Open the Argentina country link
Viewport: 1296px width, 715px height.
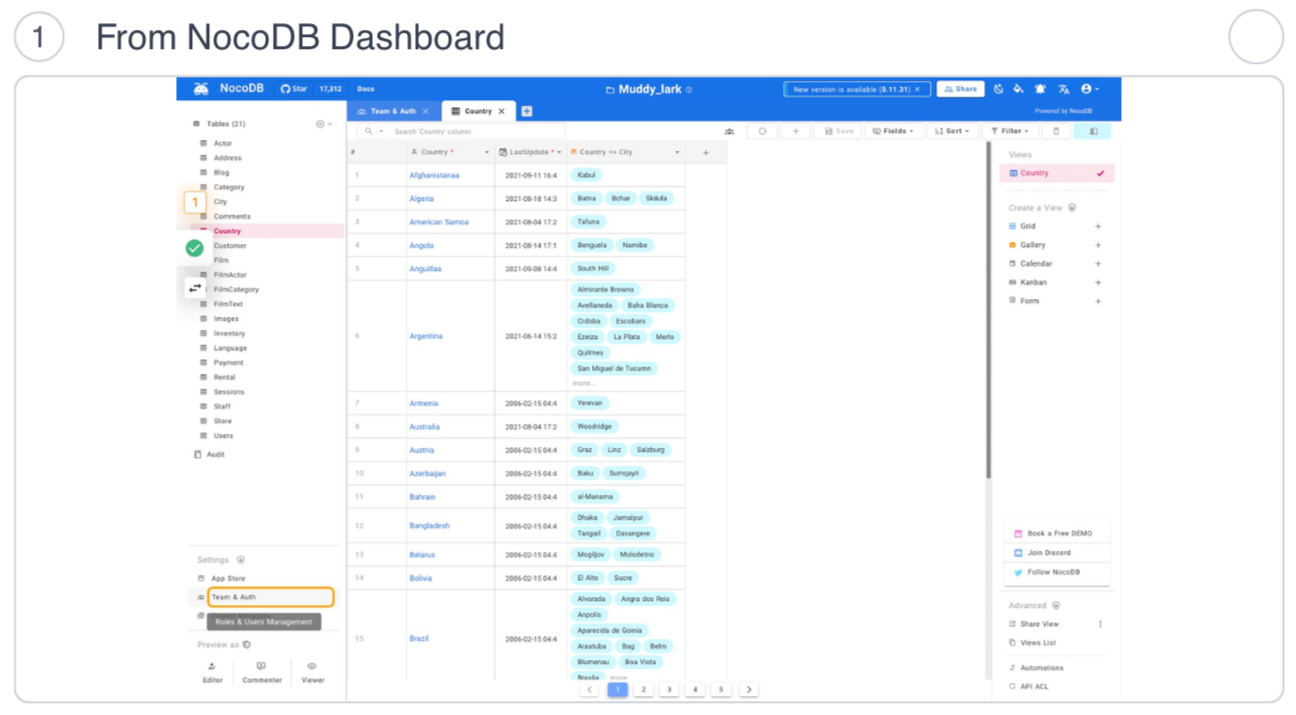click(426, 336)
